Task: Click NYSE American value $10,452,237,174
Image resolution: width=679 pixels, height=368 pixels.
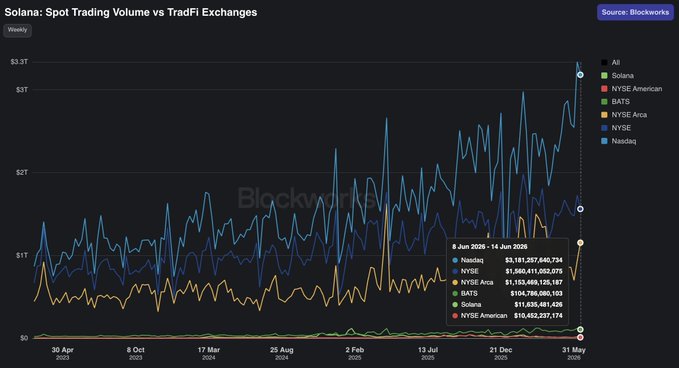Action: coord(538,316)
